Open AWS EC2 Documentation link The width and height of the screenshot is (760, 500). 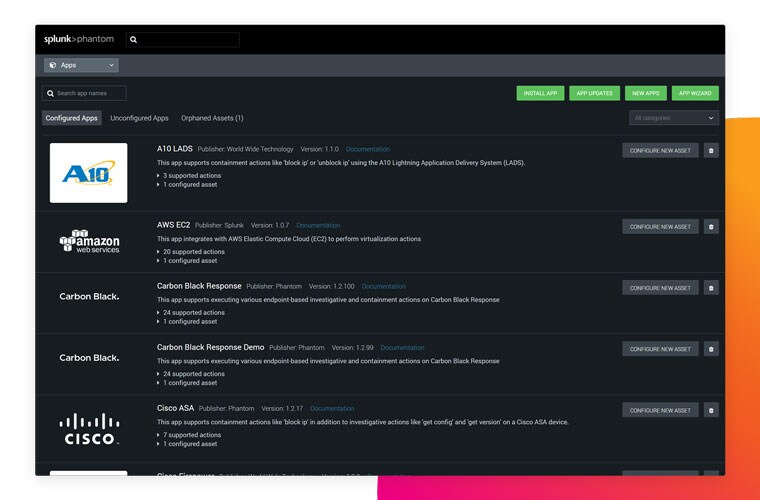pos(318,225)
